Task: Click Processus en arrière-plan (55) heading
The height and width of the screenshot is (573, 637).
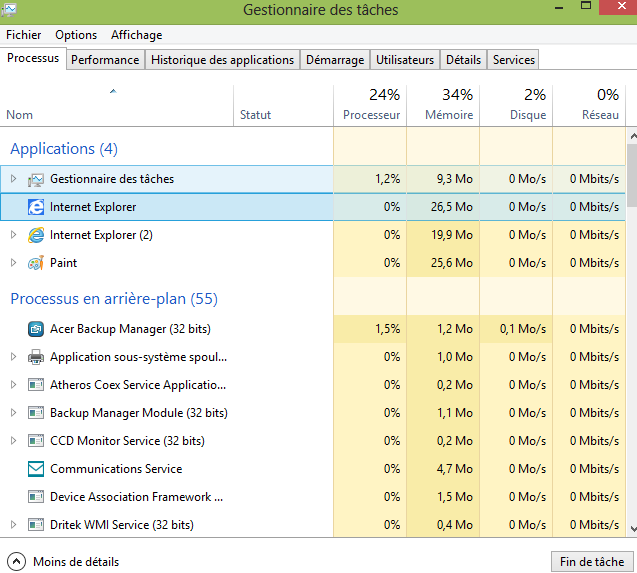Action: point(114,299)
